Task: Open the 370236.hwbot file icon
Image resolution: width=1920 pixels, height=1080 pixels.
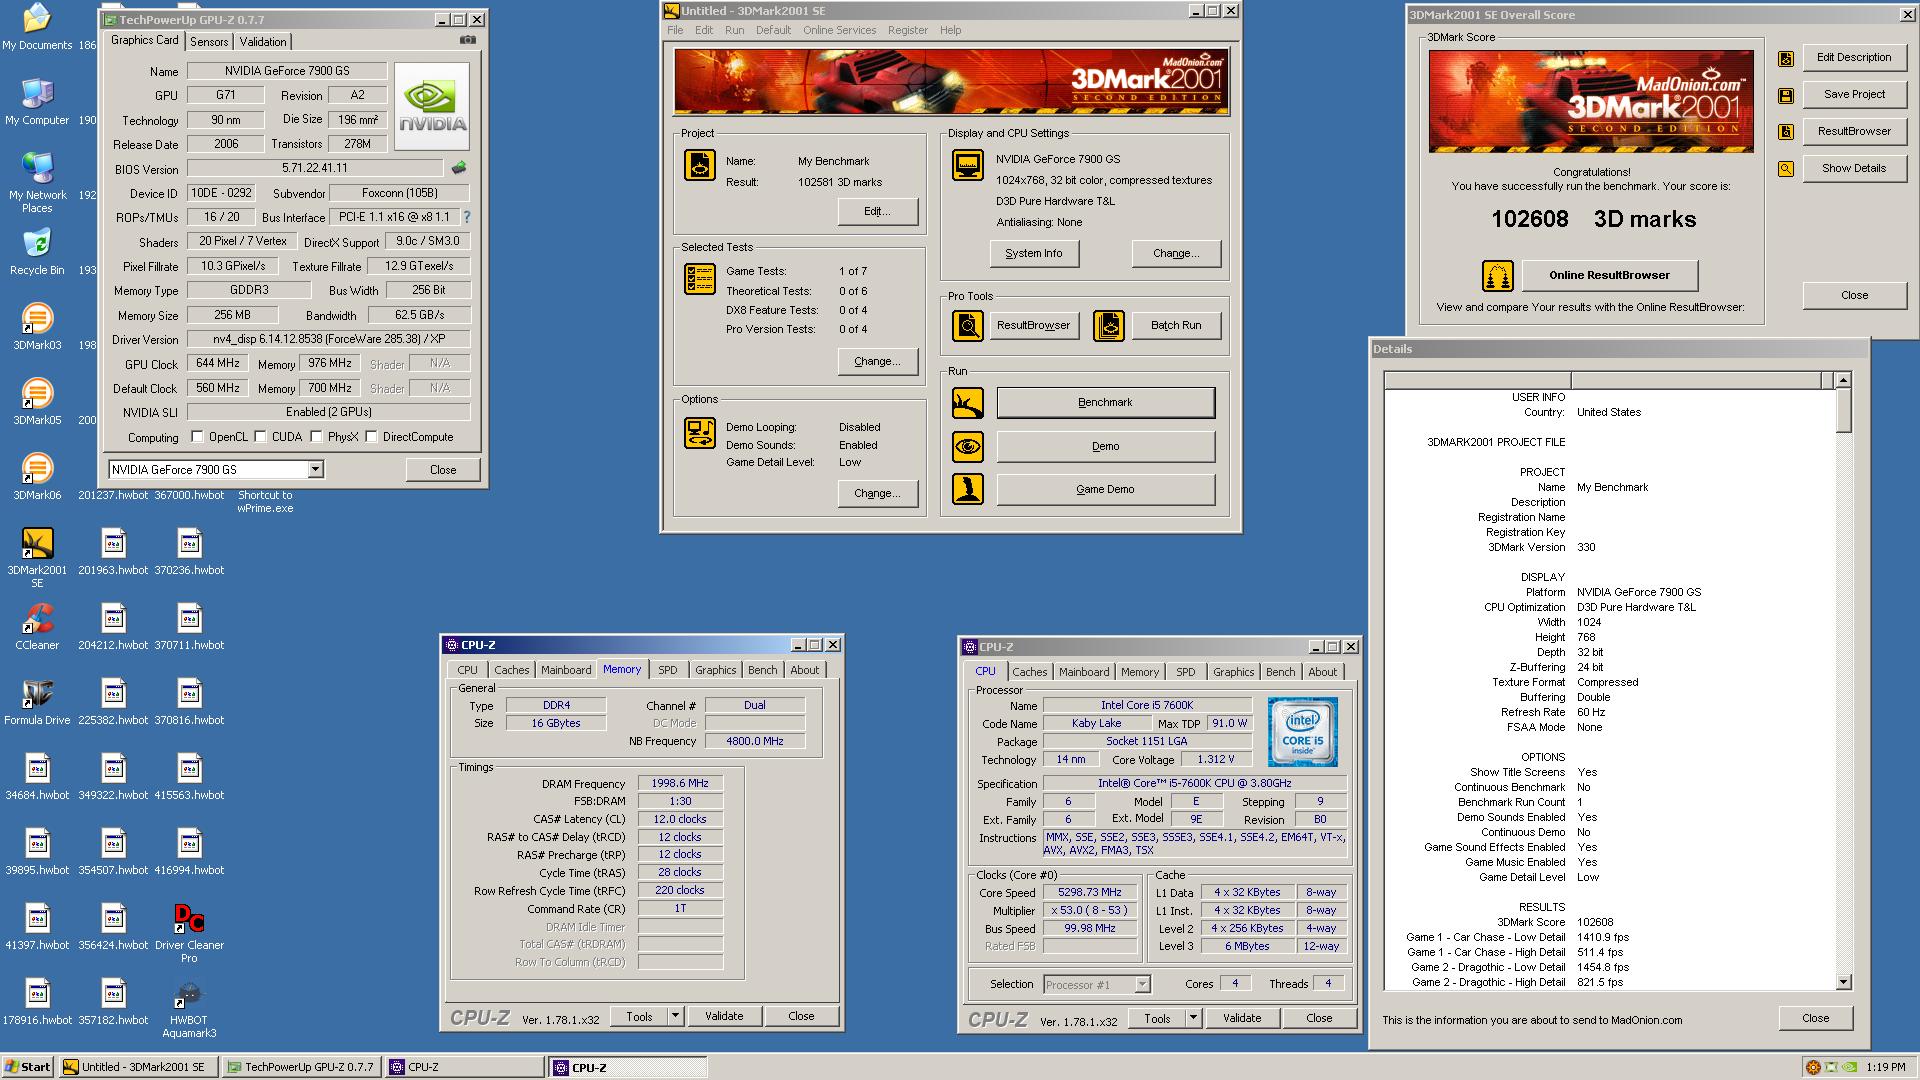Action: click(189, 552)
